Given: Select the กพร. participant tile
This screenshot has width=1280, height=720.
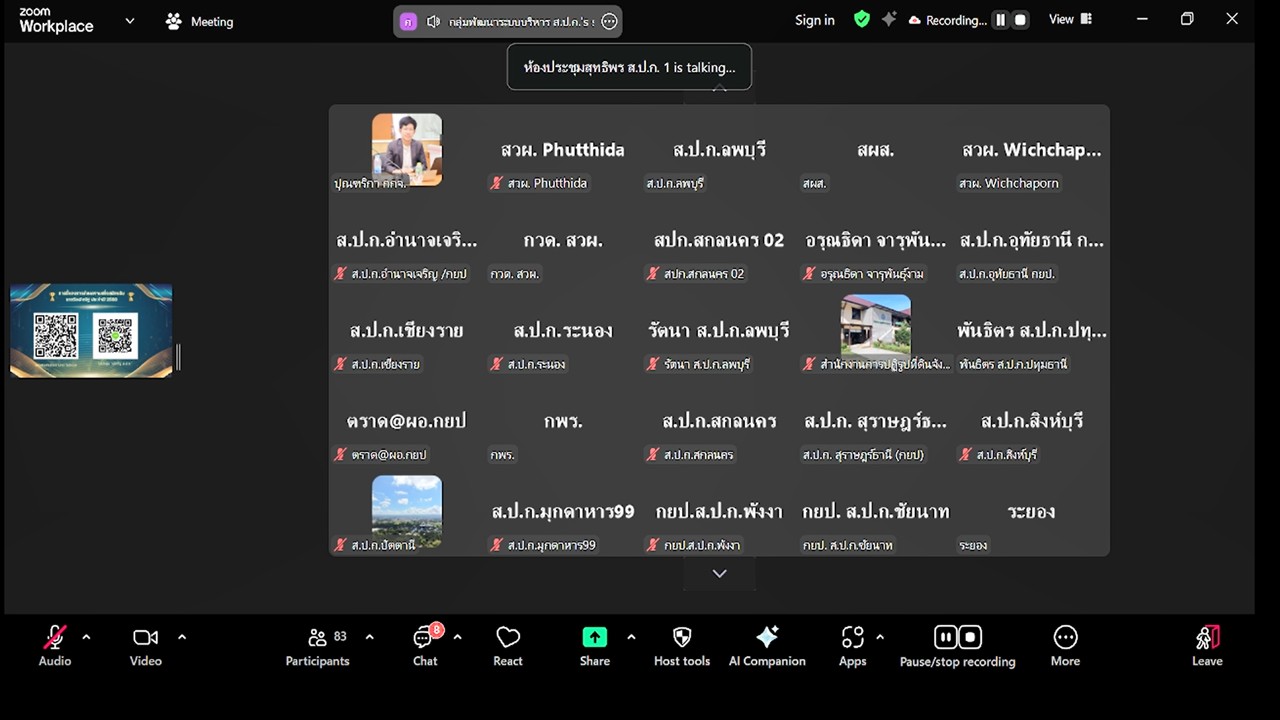Looking at the screenshot, I should pyautogui.click(x=563, y=422).
